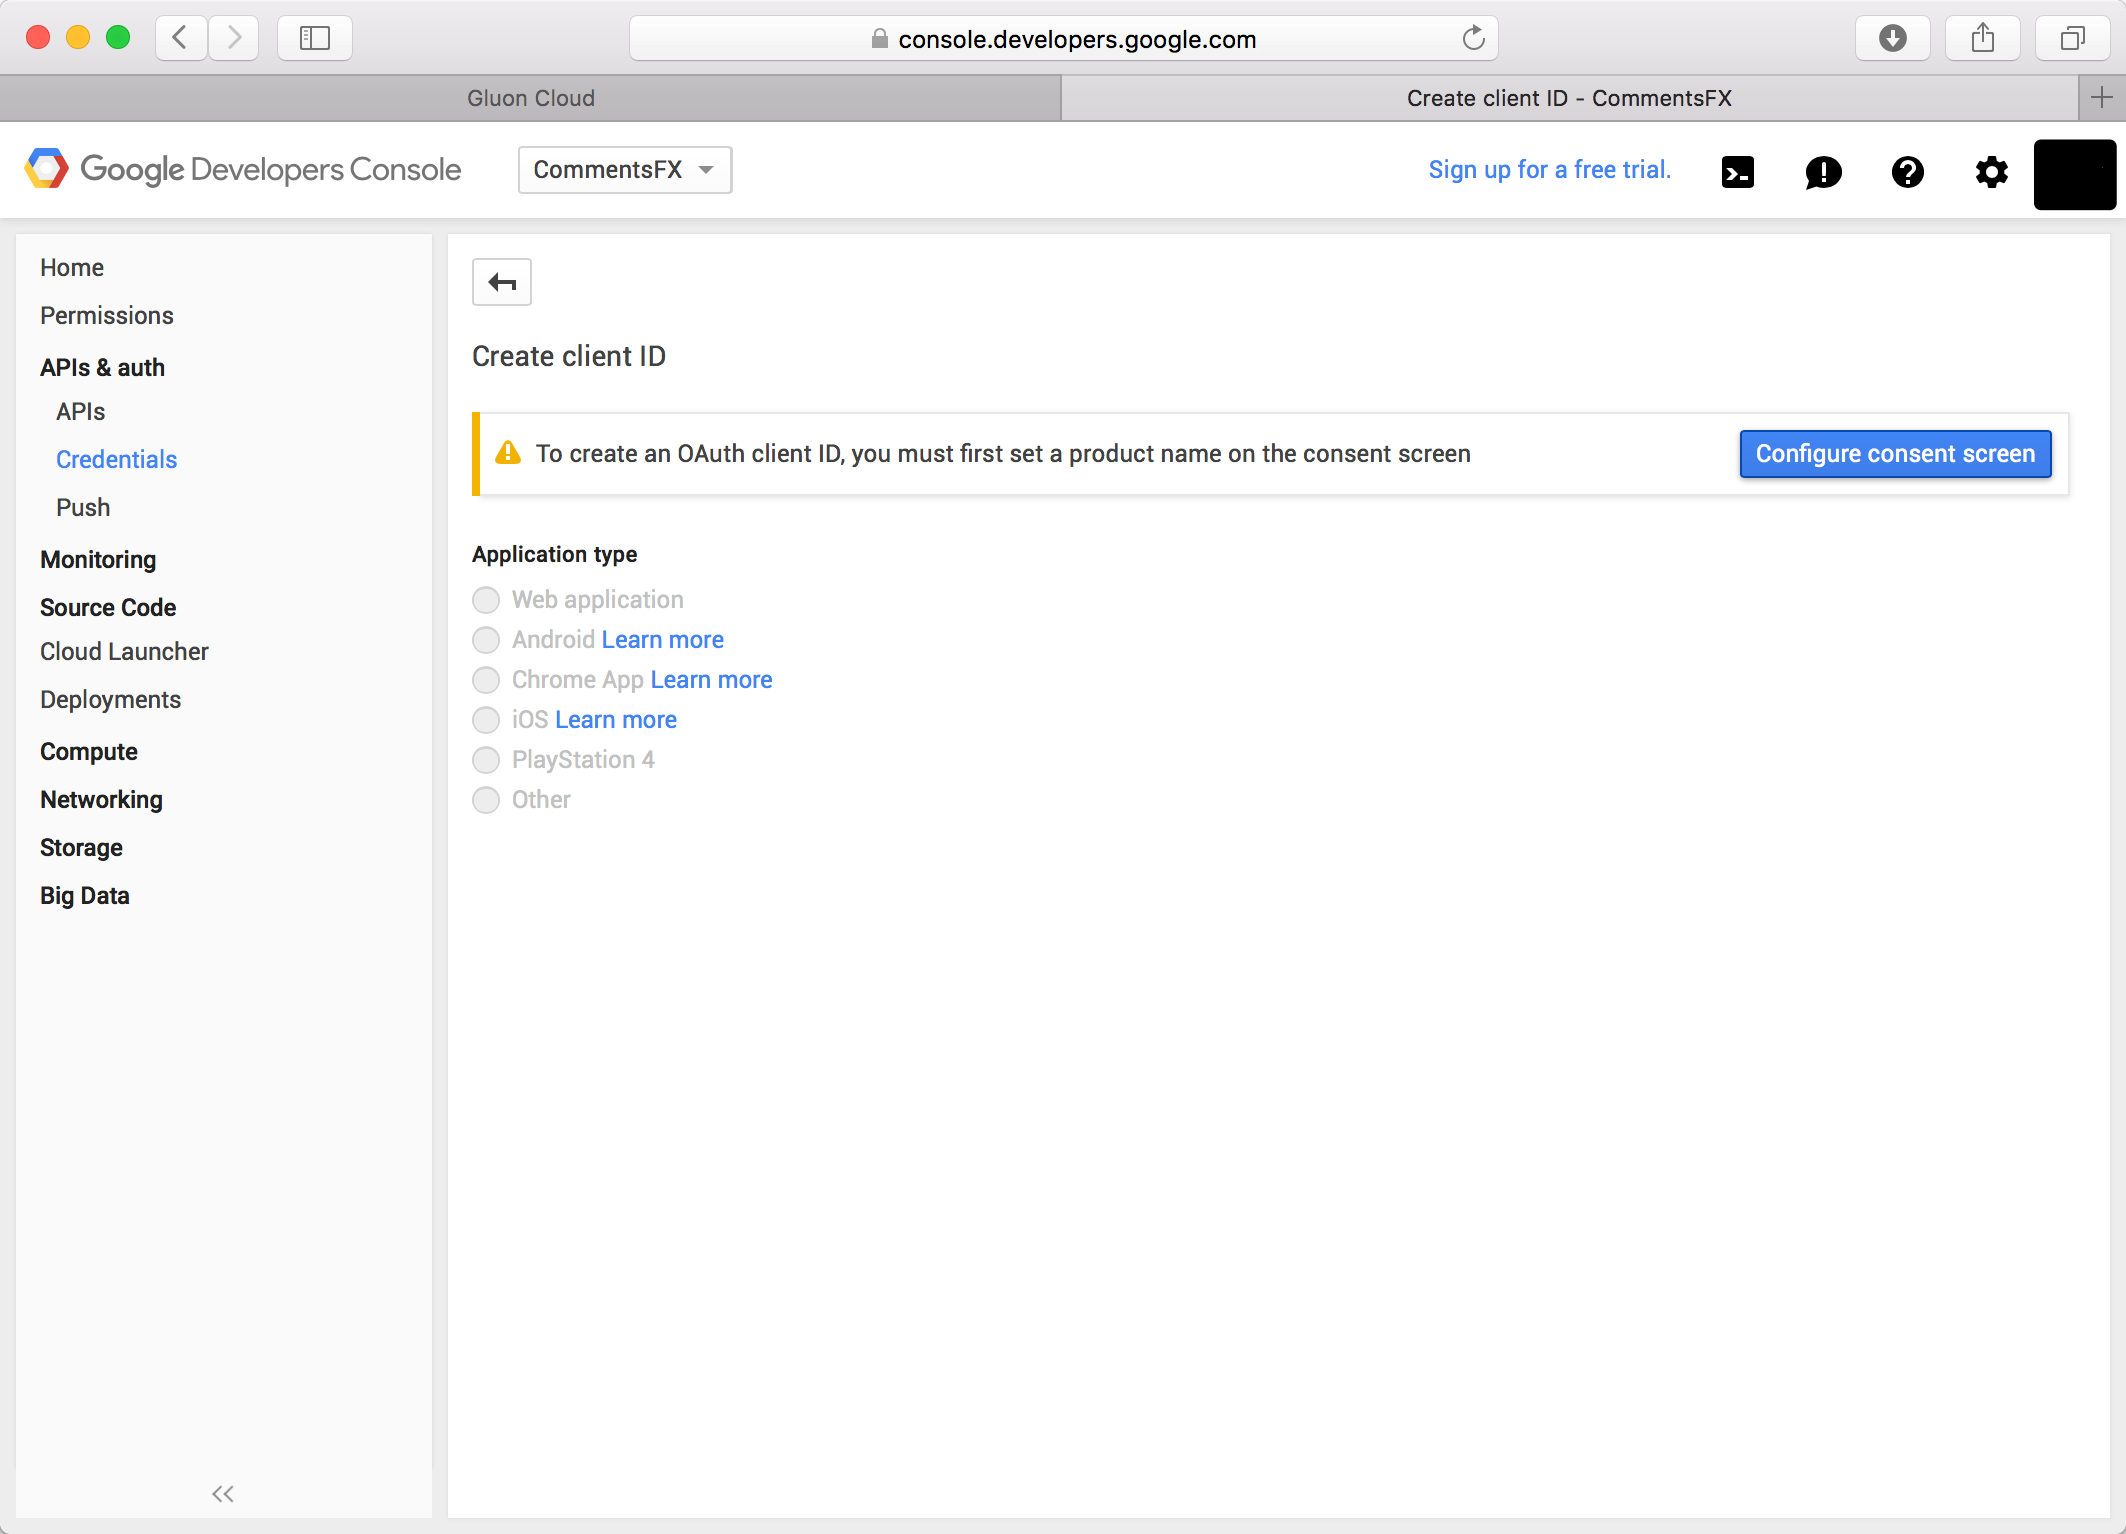Expand the Big Data section

85,895
